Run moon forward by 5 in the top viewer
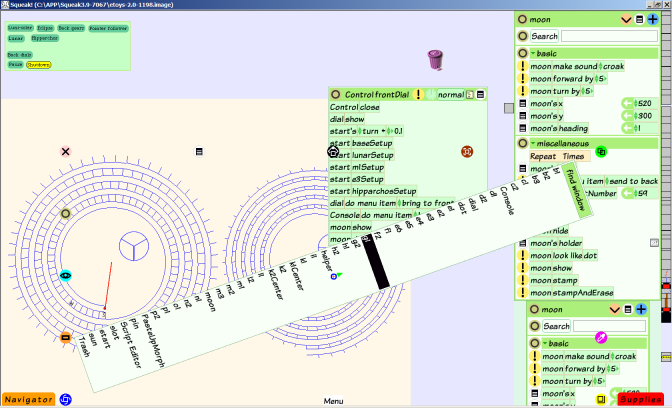The height and width of the screenshot is (408, 672). point(522,78)
